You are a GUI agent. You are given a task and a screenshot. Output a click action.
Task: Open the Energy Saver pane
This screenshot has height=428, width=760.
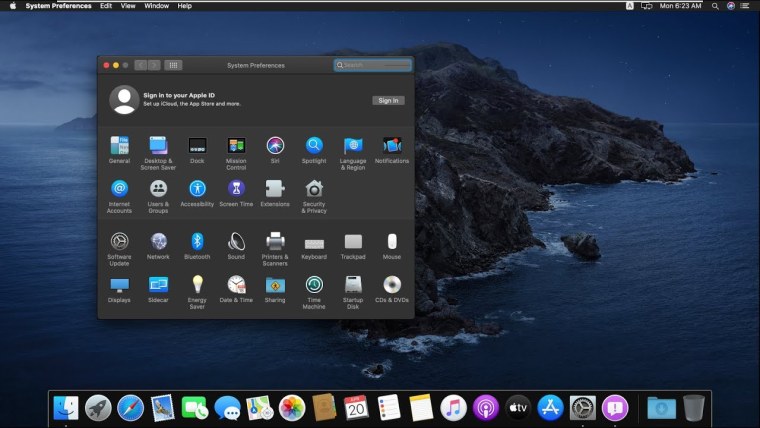(x=197, y=285)
